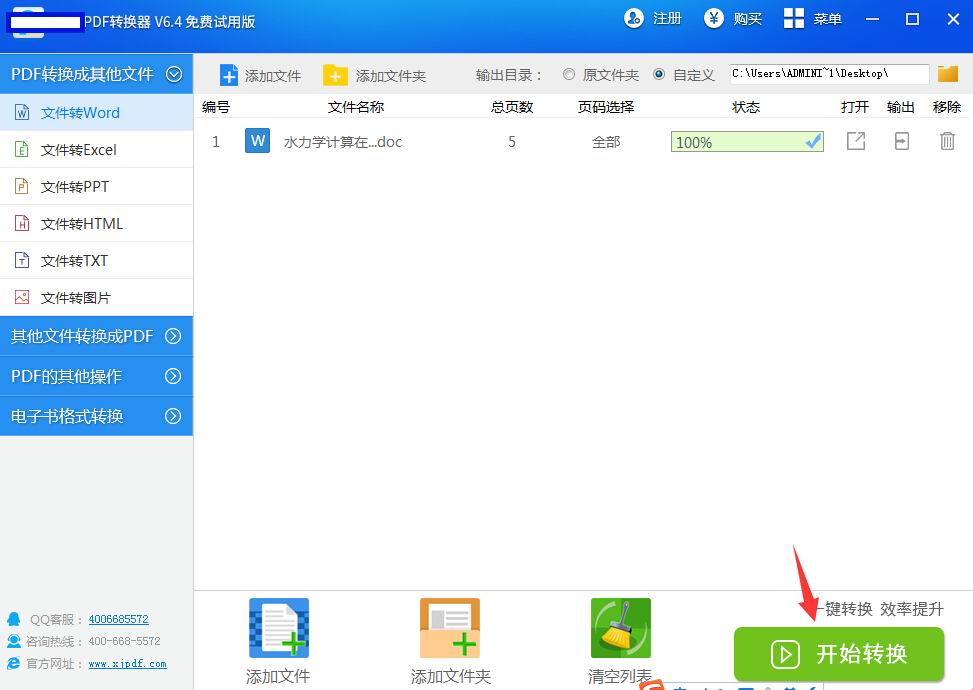Viewport: 973px width, 690px height.
Task: Click the blue W Word file icon
Action: click(258, 141)
